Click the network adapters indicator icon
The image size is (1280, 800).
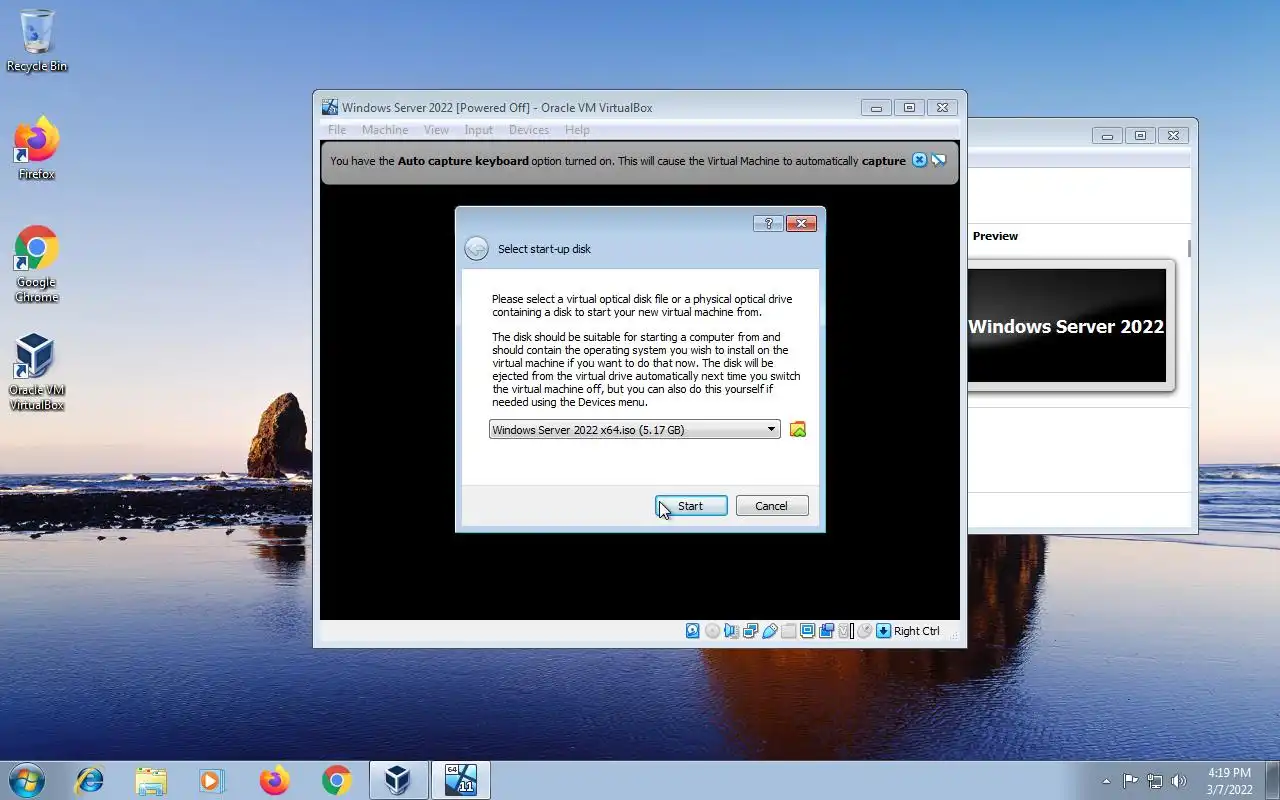[750, 631]
